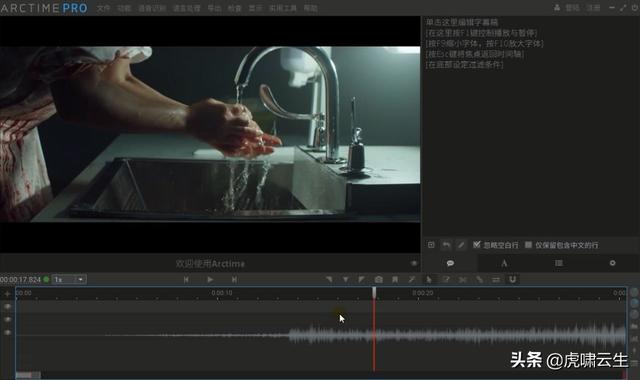This screenshot has height=380, width=640.
Task: Toggle the 忽略空白行 checkbox
Action: tap(477, 244)
